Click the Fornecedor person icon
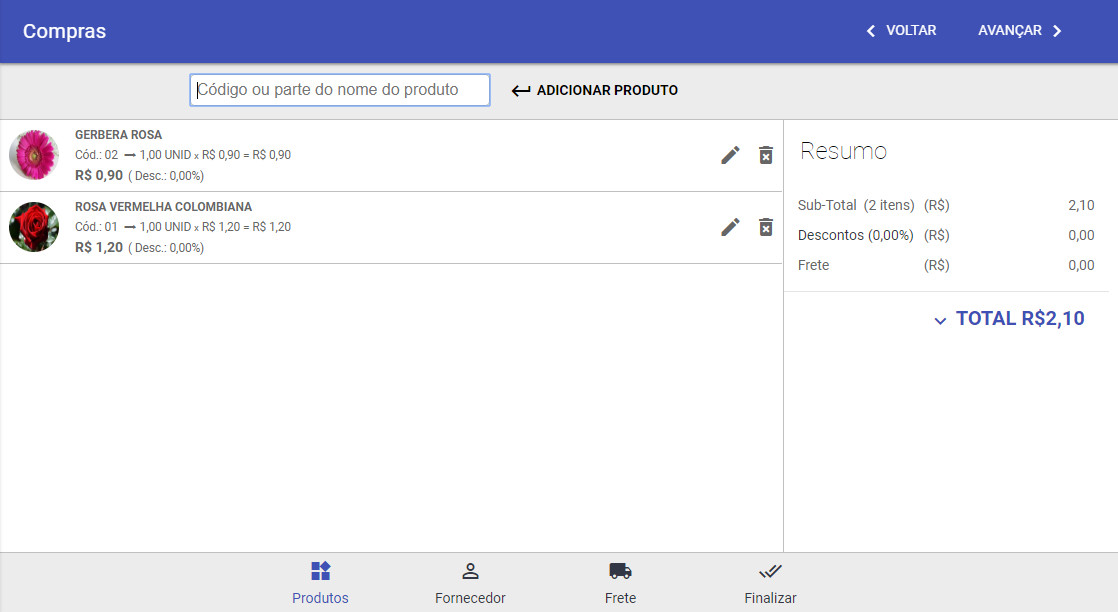Image resolution: width=1118 pixels, height=612 pixels. click(x=470, y=571)
